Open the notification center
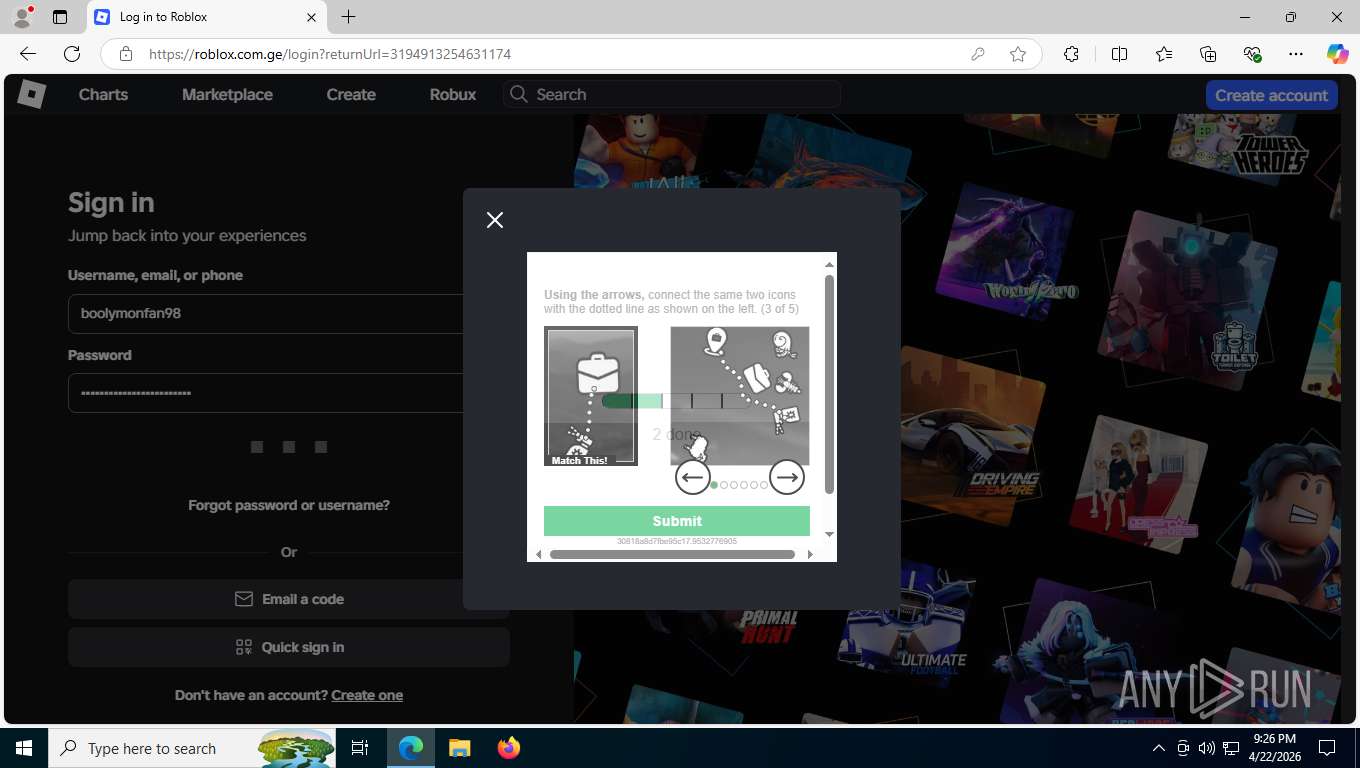 coord(1327,748)
